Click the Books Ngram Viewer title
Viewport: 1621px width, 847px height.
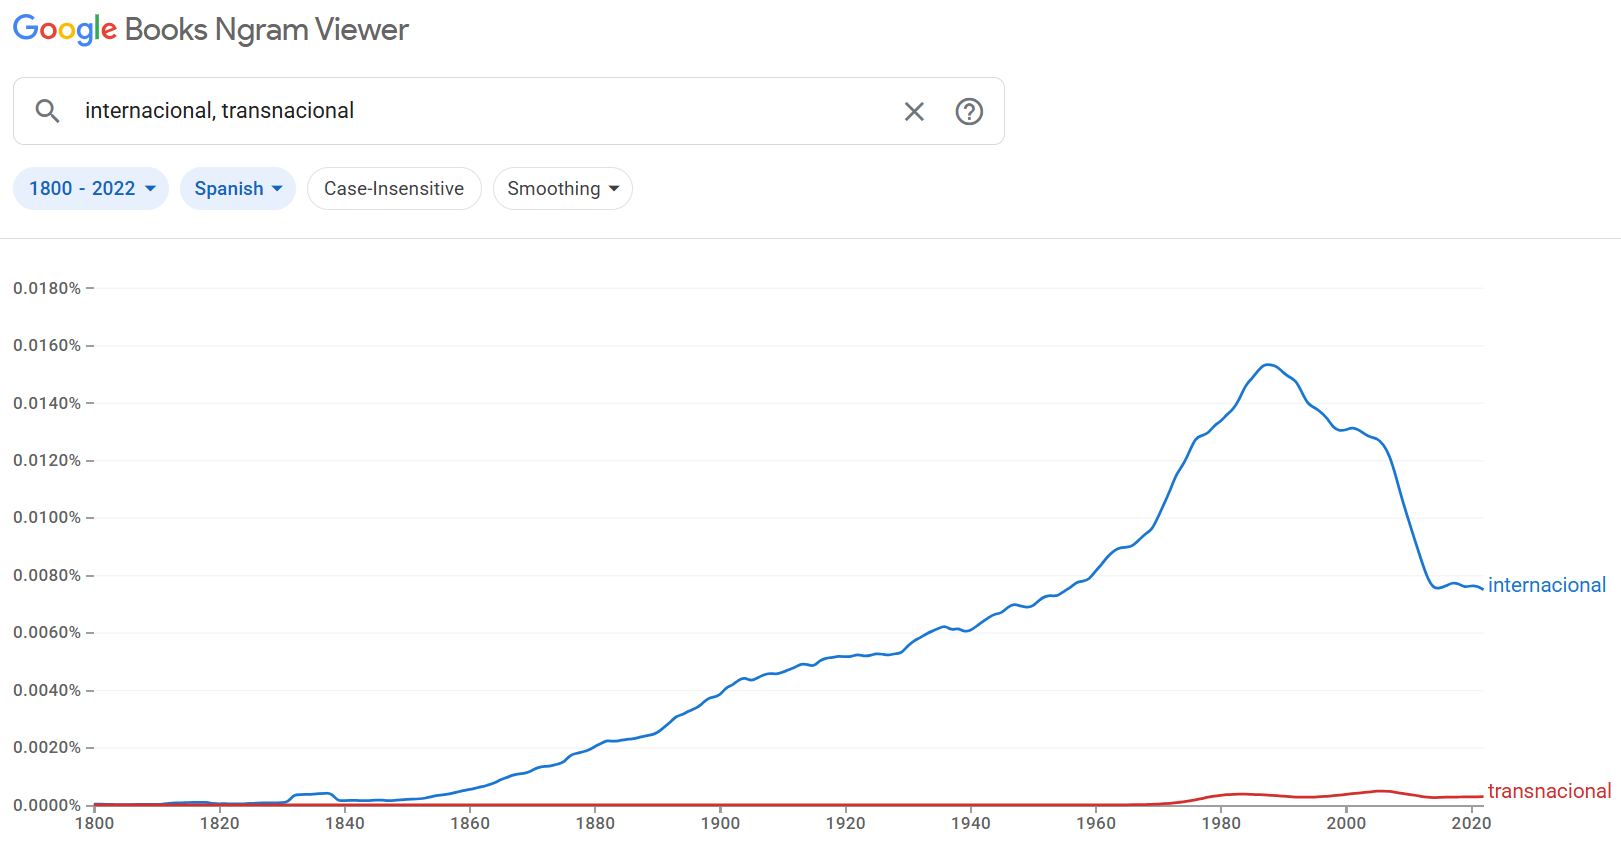pos(266,30)
